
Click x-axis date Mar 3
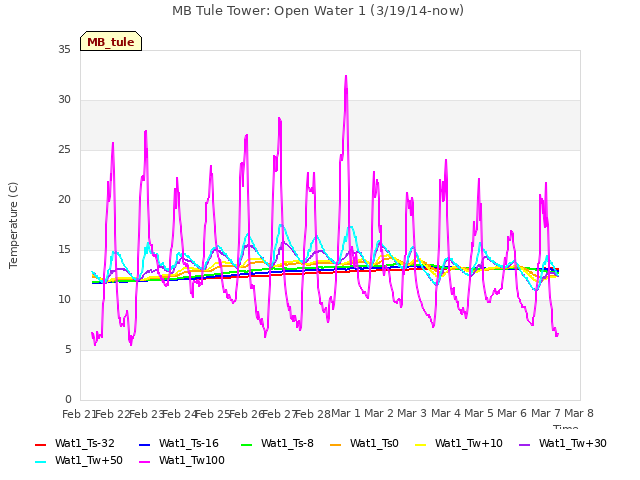click(412, 414)
